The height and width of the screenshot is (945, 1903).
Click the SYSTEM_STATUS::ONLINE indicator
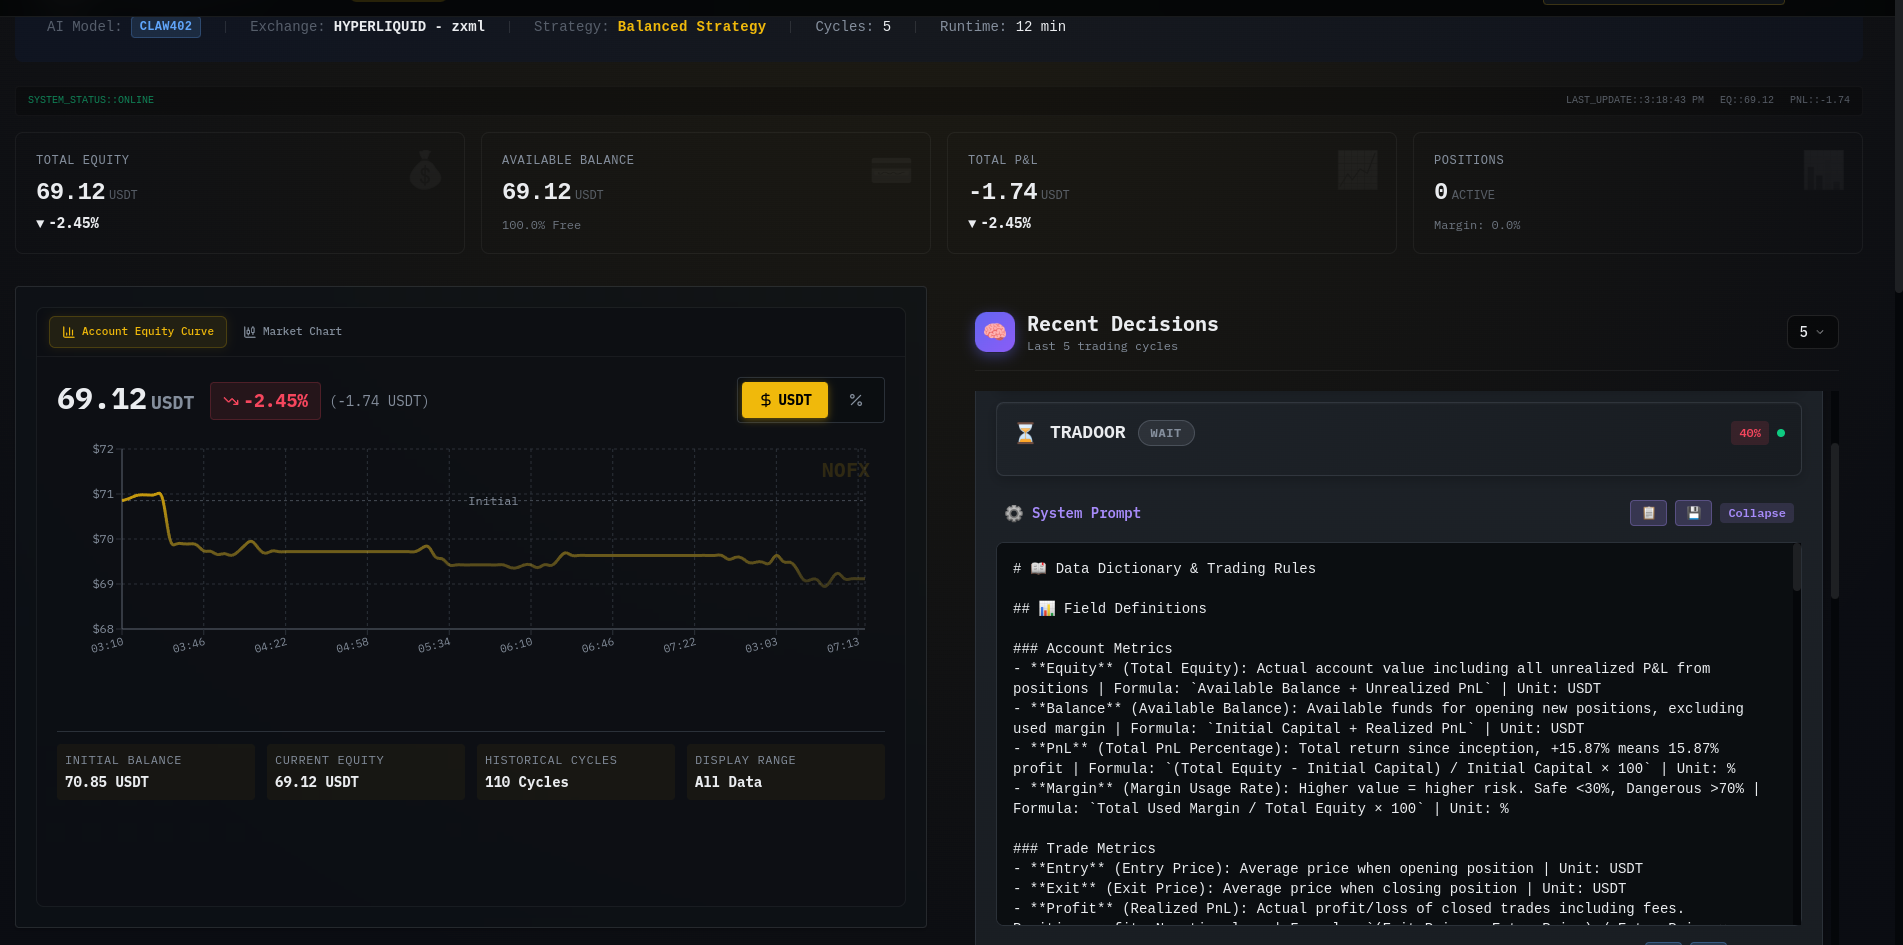pos(91,100)
